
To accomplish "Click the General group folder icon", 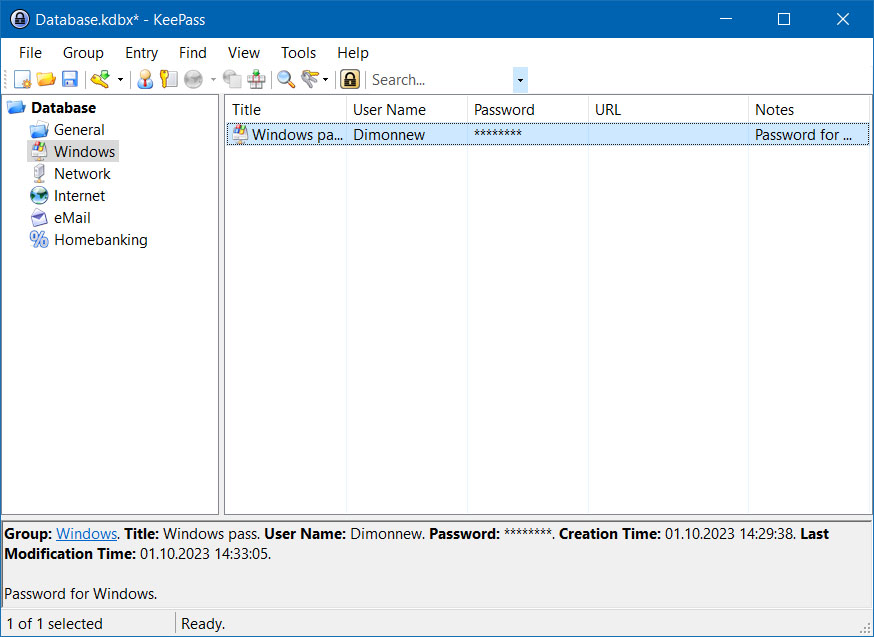I will pos(39,130).
